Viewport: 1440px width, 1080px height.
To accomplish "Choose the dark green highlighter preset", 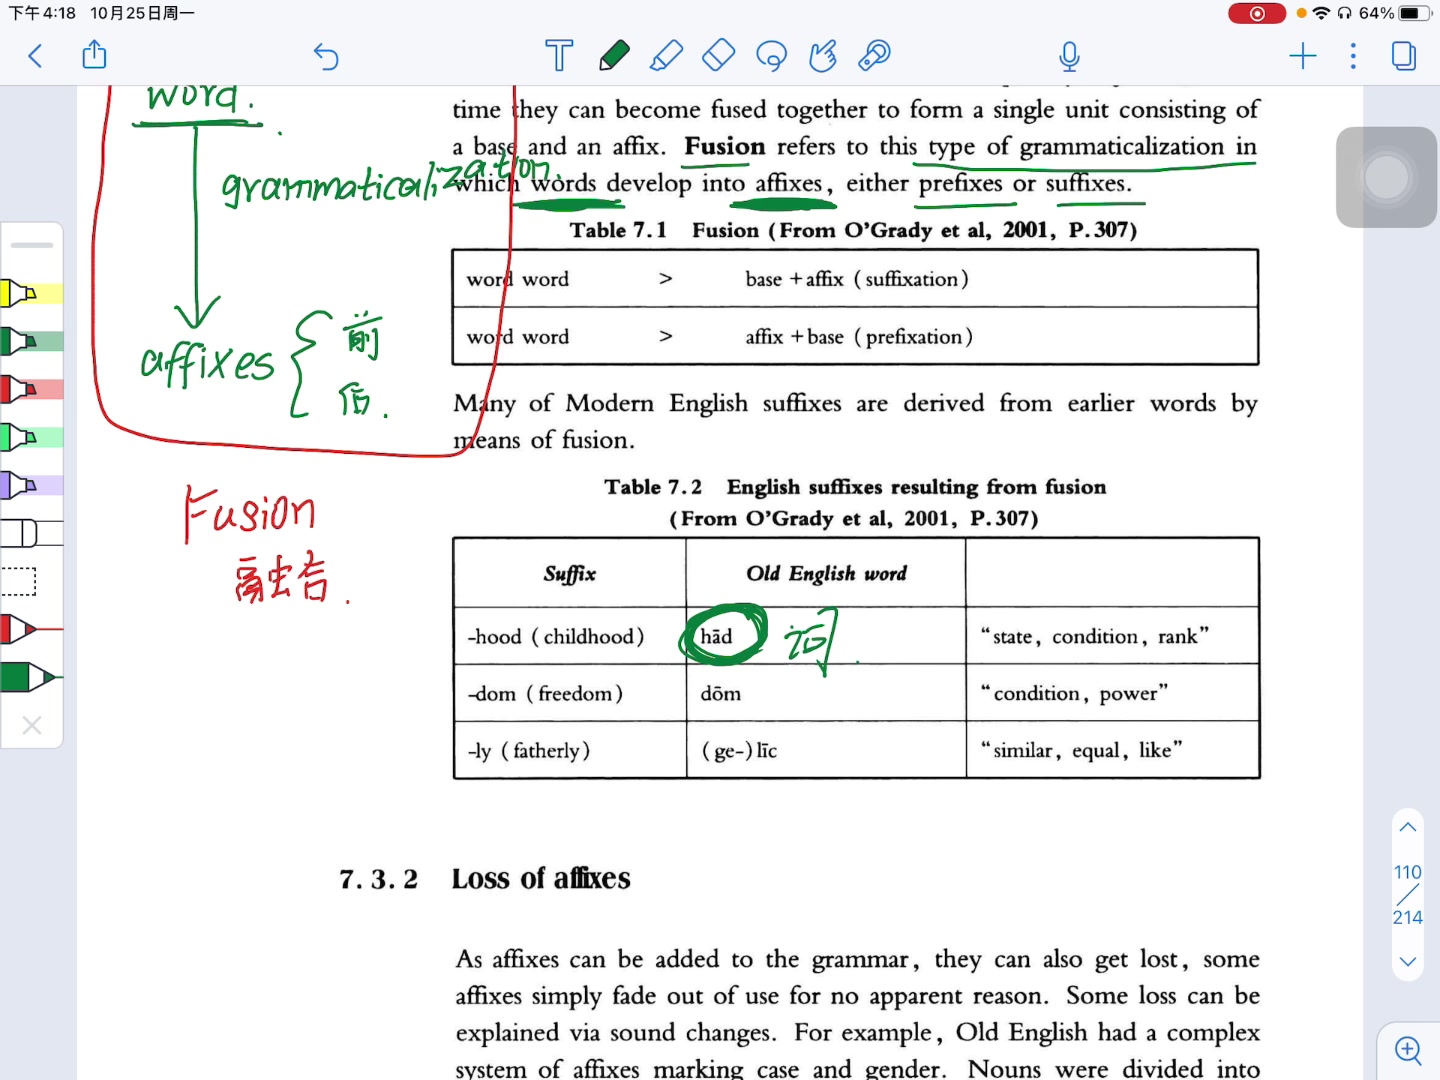I will [32, 341].
